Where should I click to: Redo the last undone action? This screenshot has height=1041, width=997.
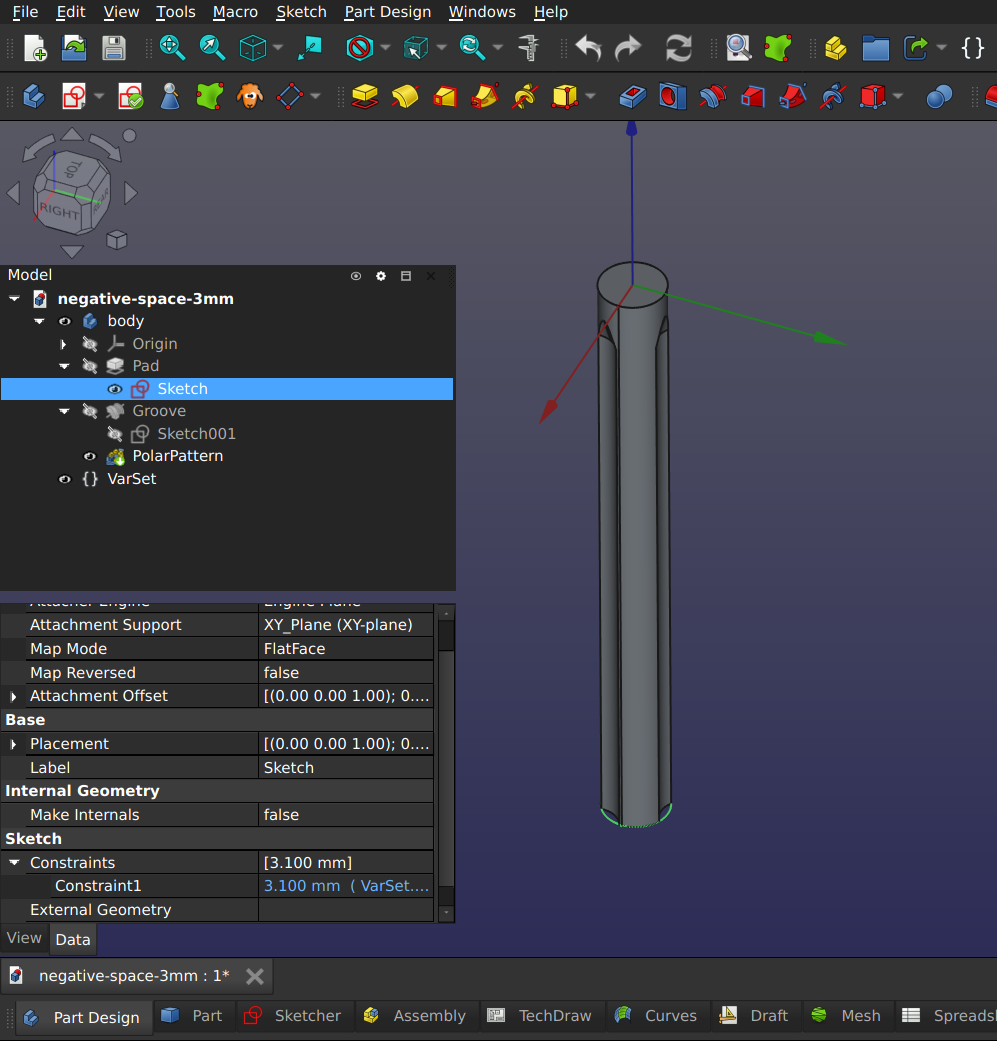point(628,48)
